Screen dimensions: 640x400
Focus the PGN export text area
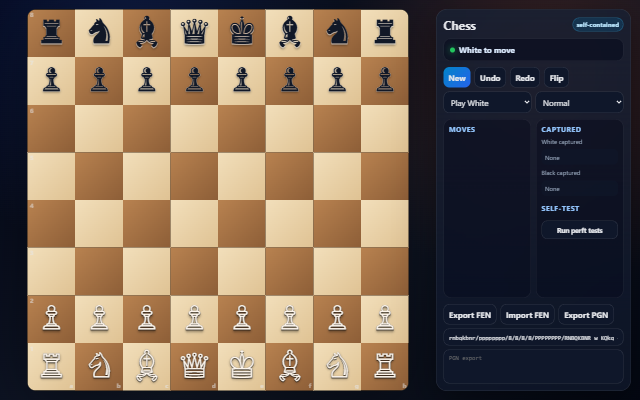(533, 367)
